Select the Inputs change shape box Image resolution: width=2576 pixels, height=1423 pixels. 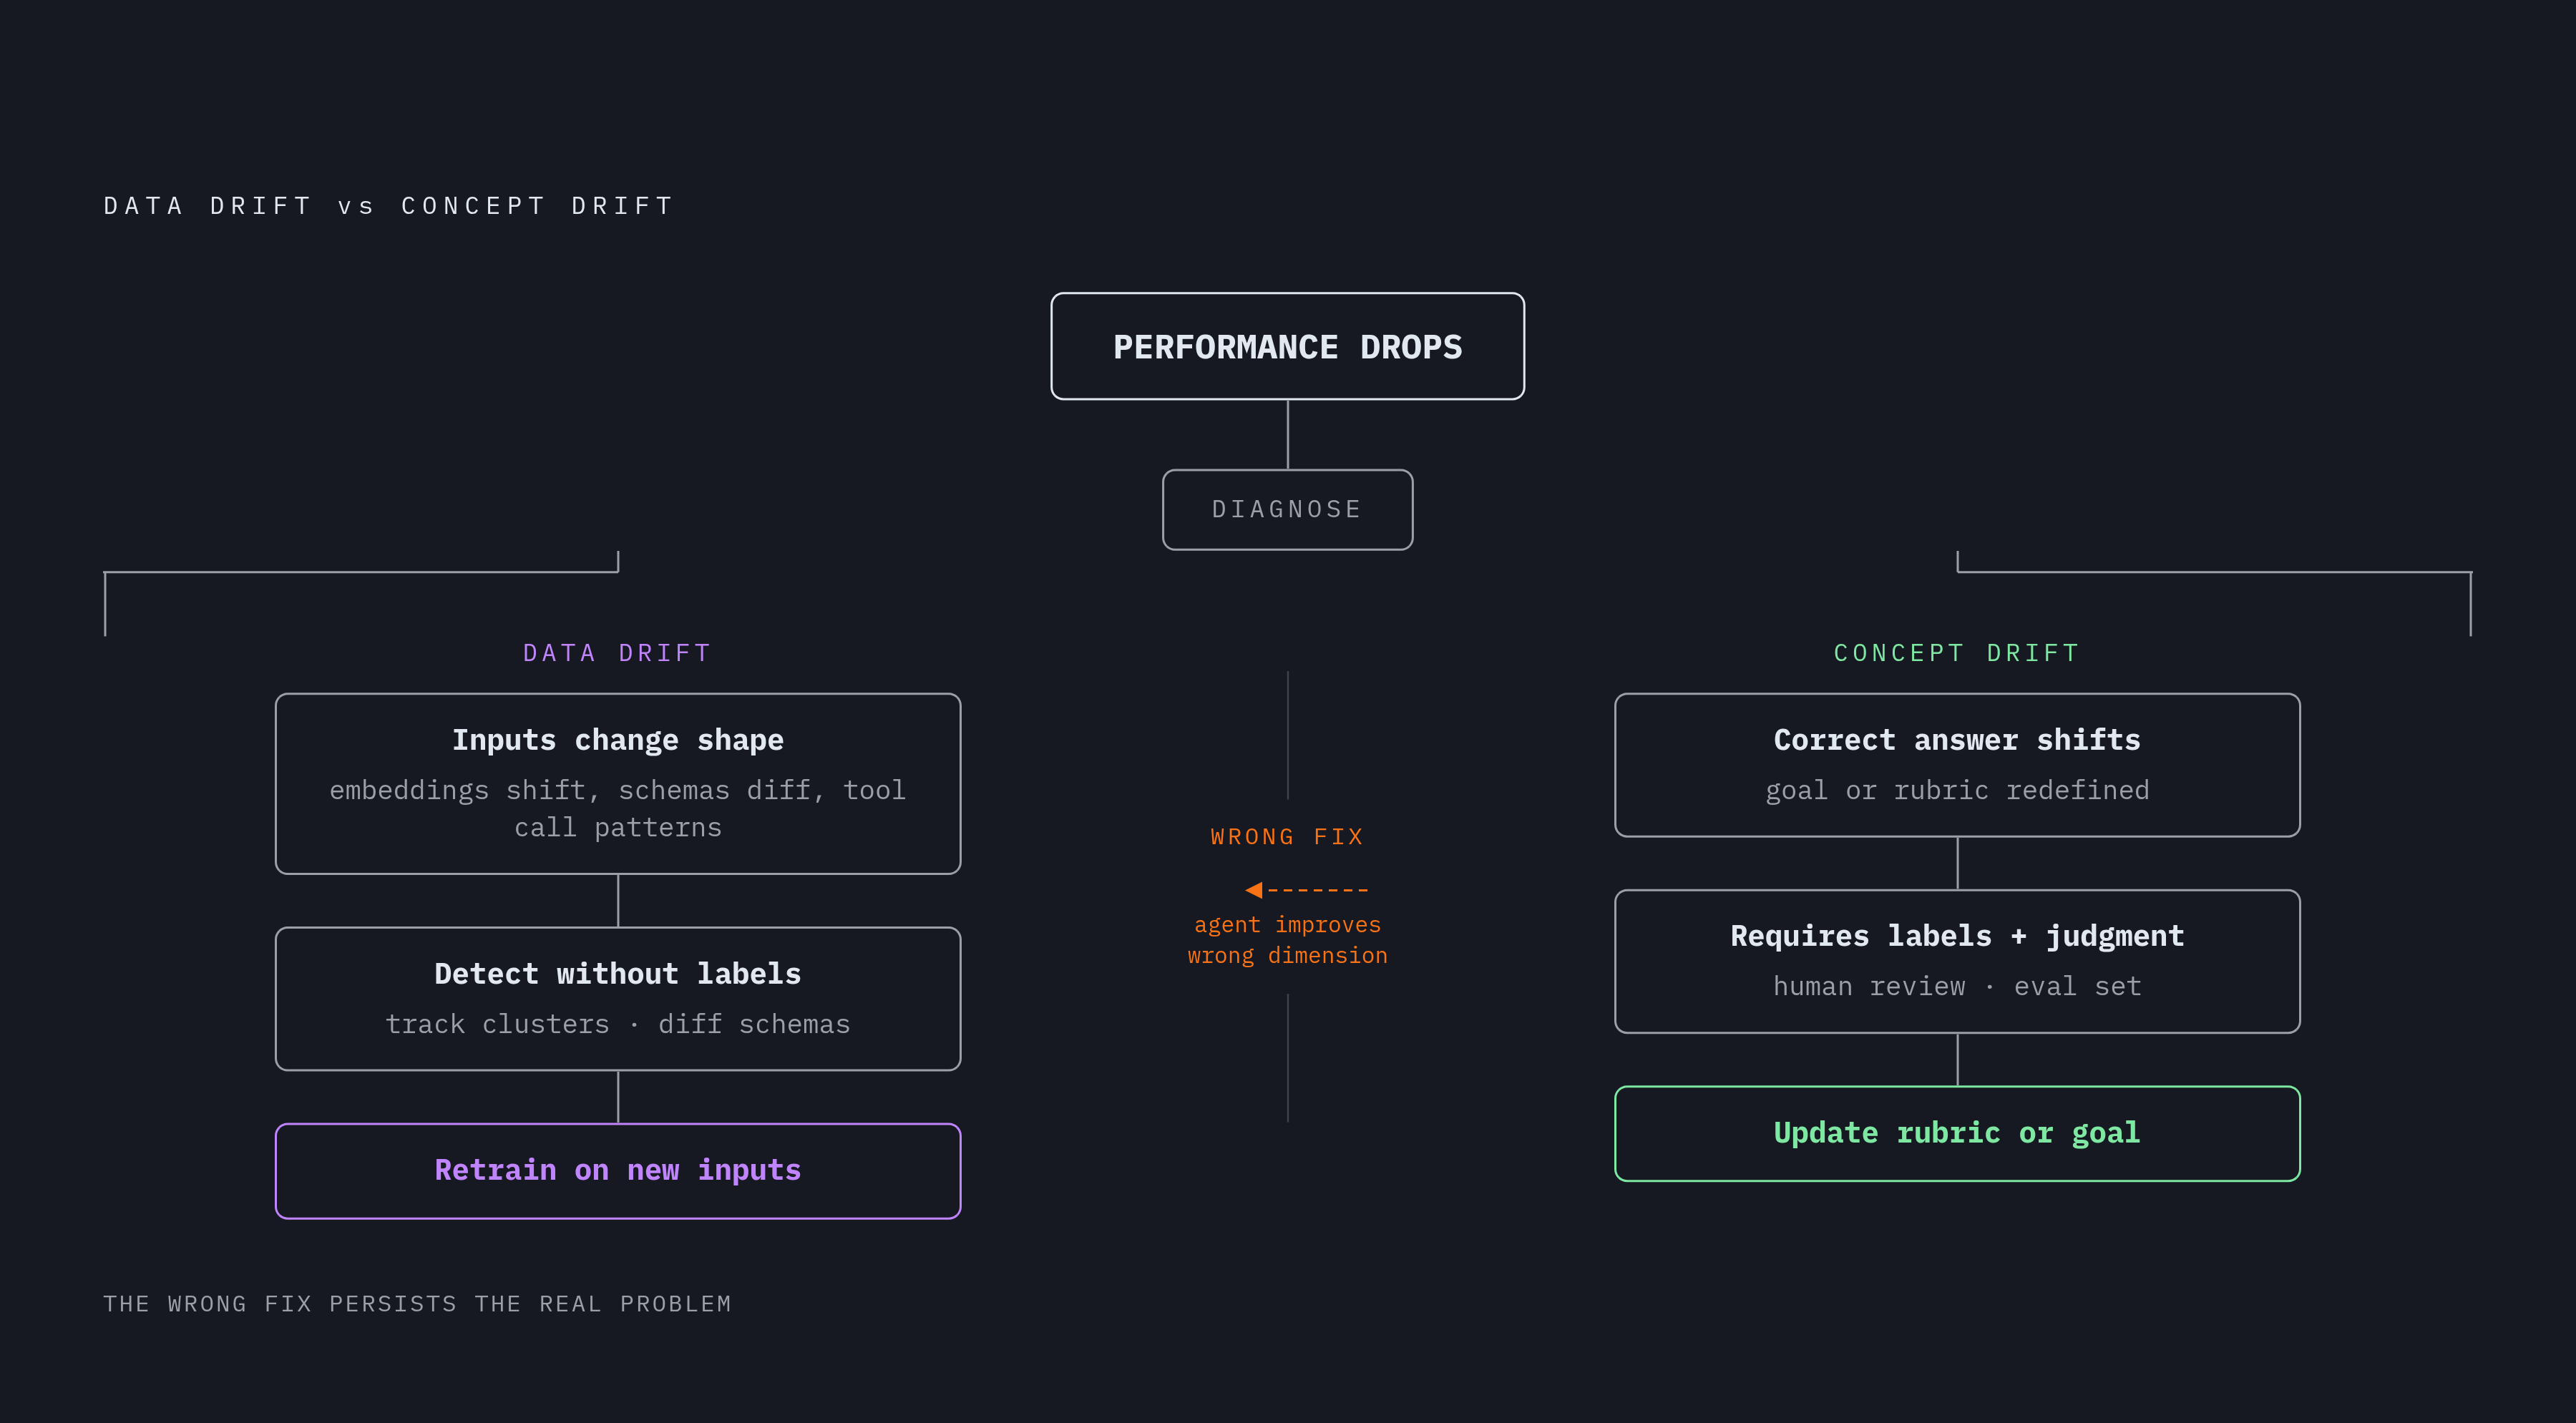[618, 784]
